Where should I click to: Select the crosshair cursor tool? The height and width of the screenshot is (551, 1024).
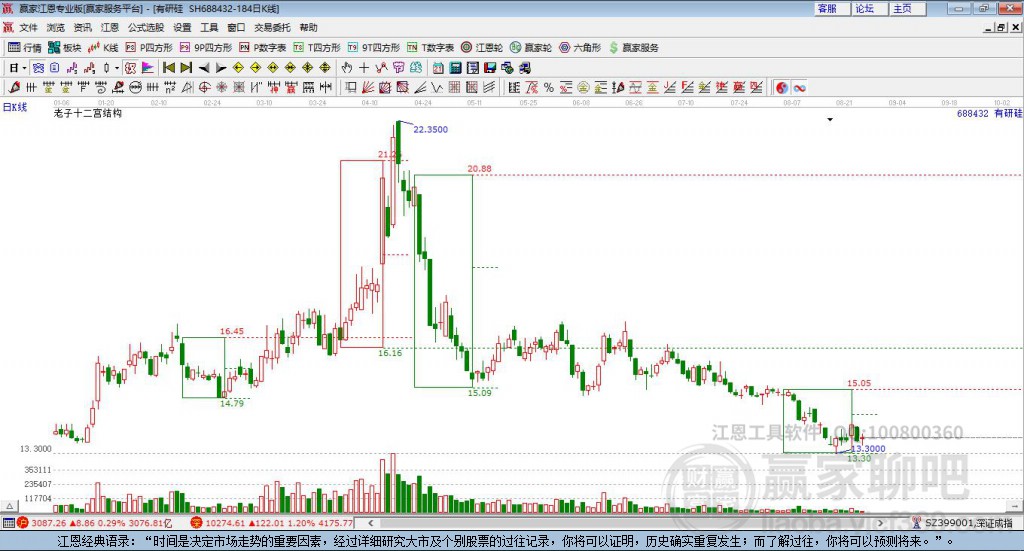pos(364,68)
